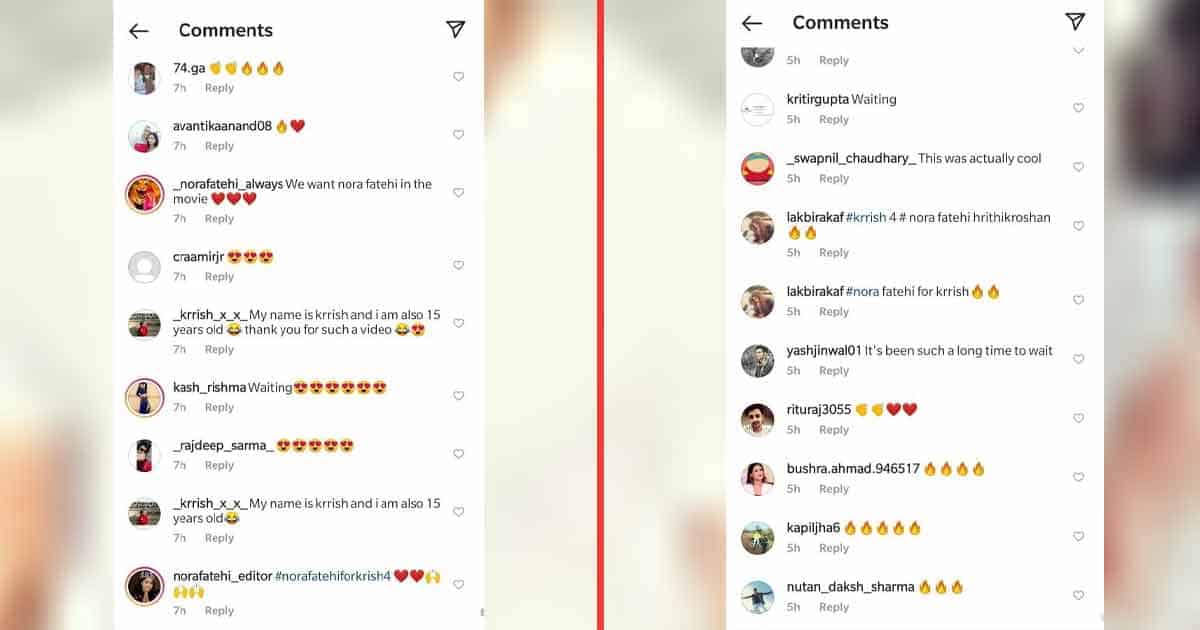
Task: Open rituraj3055's profile avatar
Action: [758, 420]
